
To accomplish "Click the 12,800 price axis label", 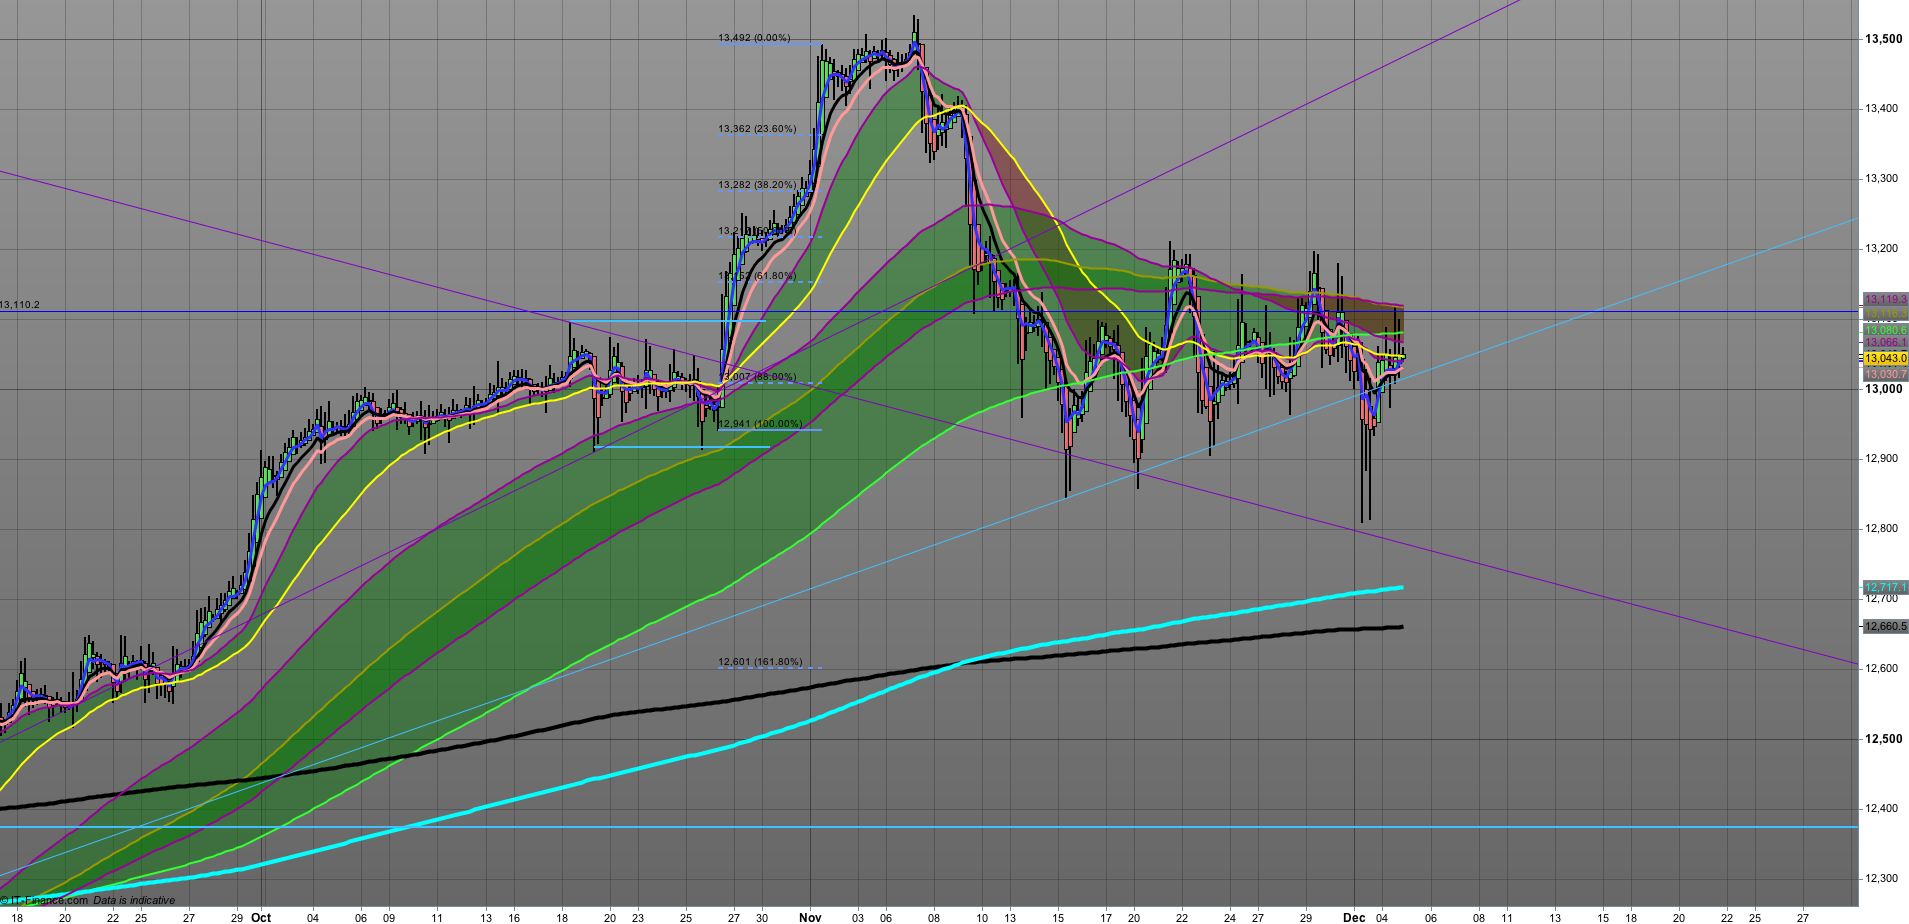I will click(x=1882, y=529).
